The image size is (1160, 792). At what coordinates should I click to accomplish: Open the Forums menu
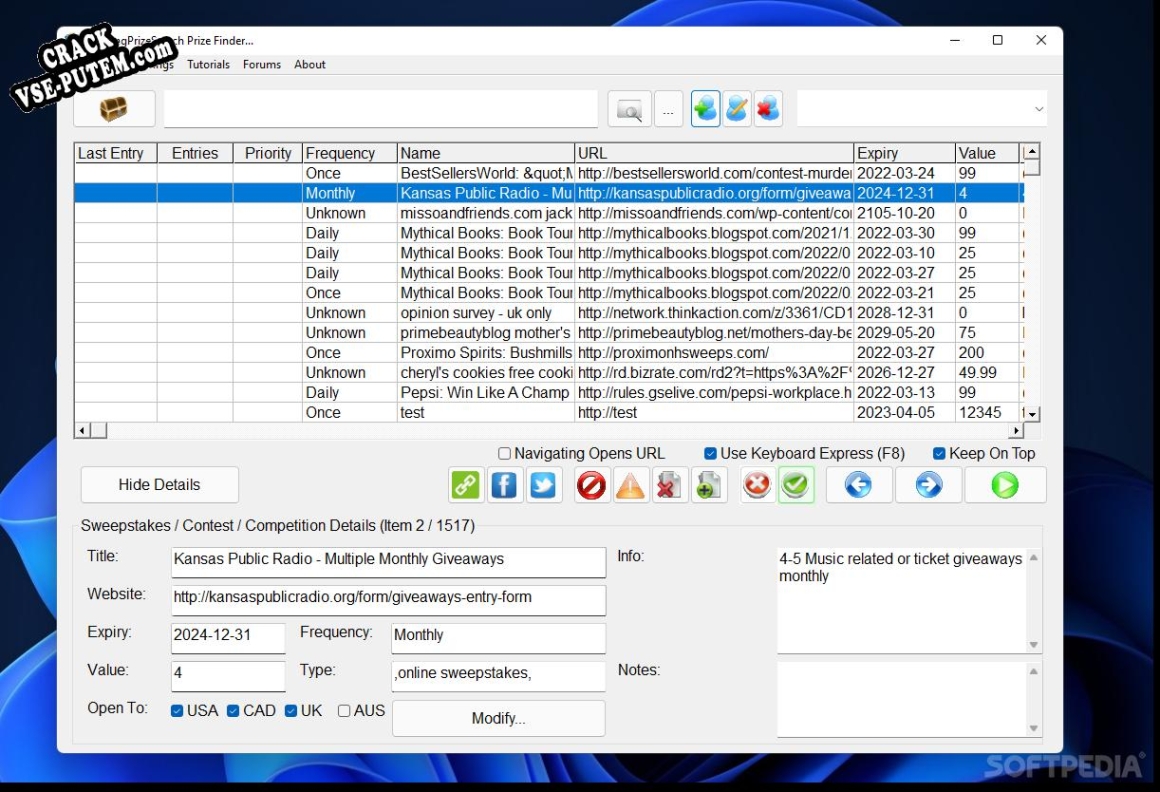262,64
